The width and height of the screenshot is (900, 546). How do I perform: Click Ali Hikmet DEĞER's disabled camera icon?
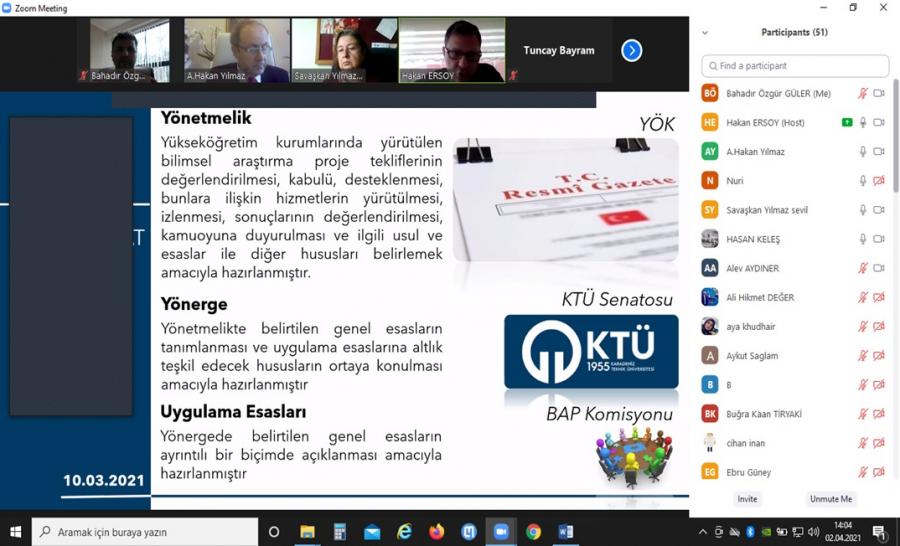click(879, 298)
